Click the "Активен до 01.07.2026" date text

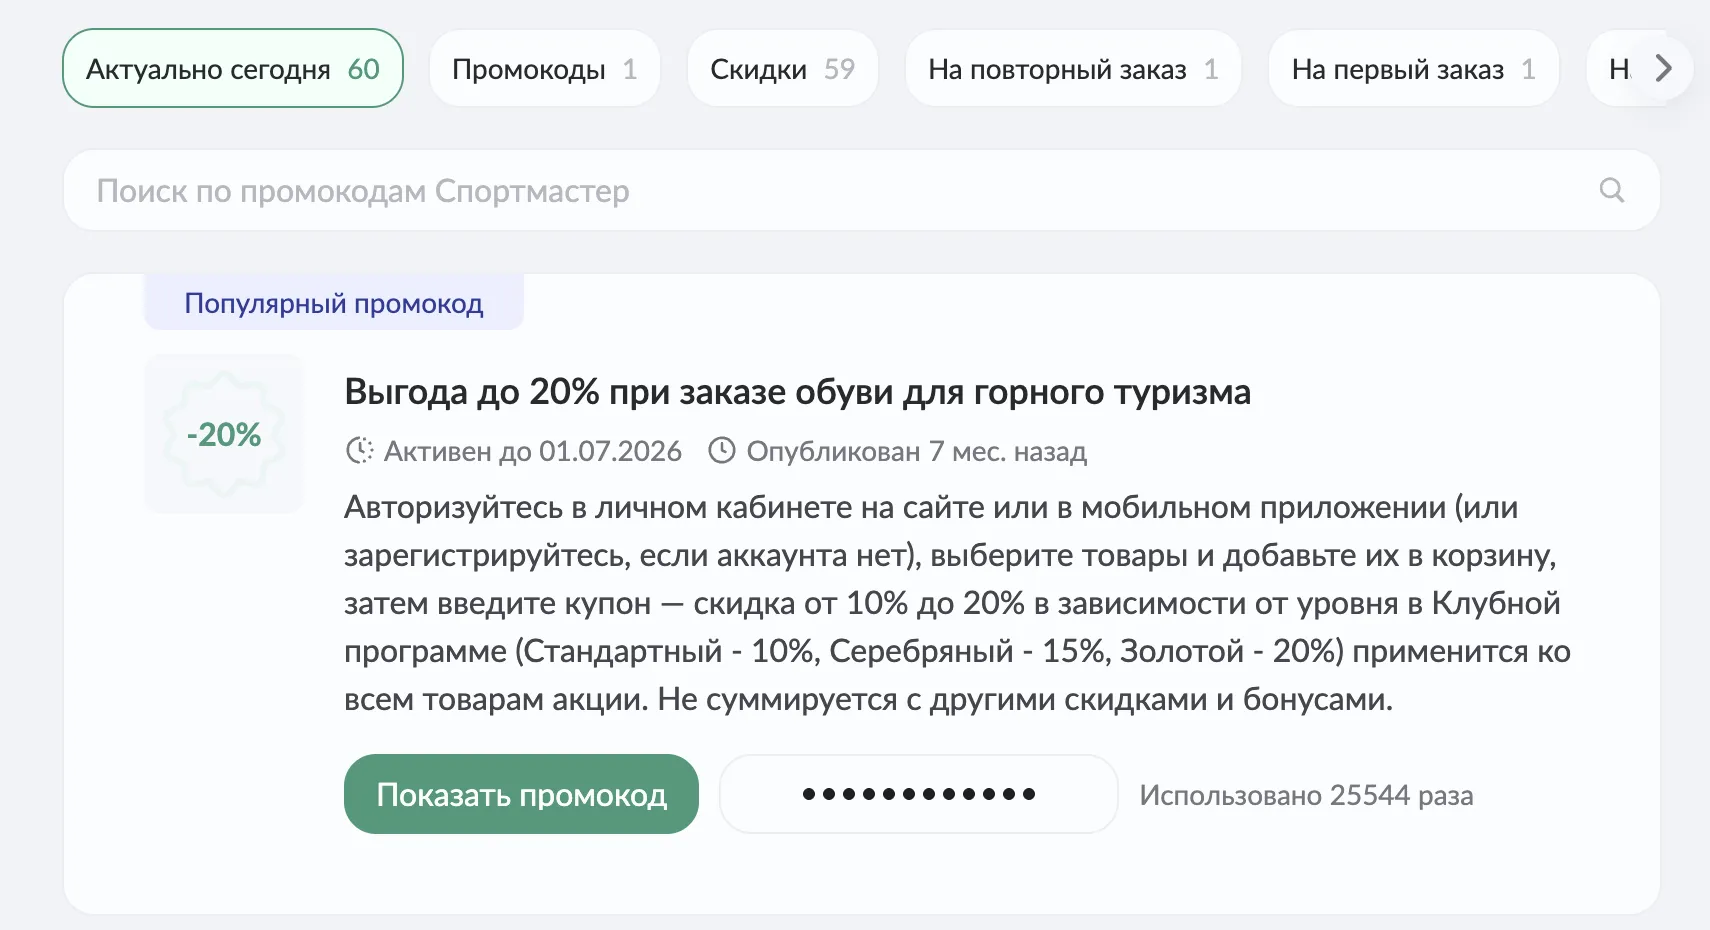[x=532, y=452]
